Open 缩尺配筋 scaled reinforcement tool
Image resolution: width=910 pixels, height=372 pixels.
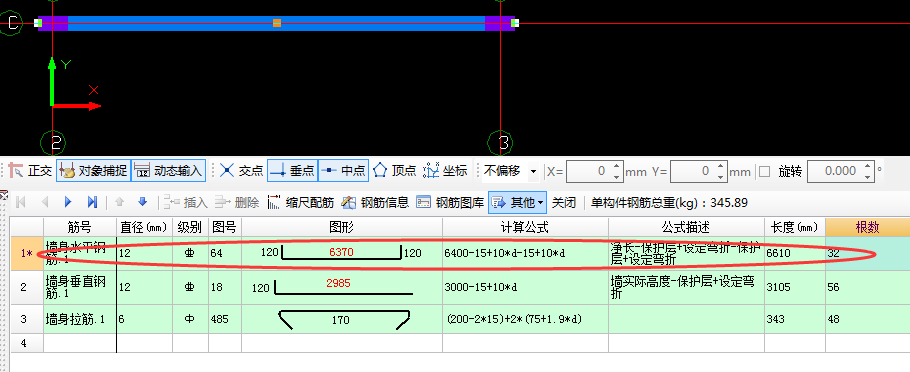coord(301,202)
